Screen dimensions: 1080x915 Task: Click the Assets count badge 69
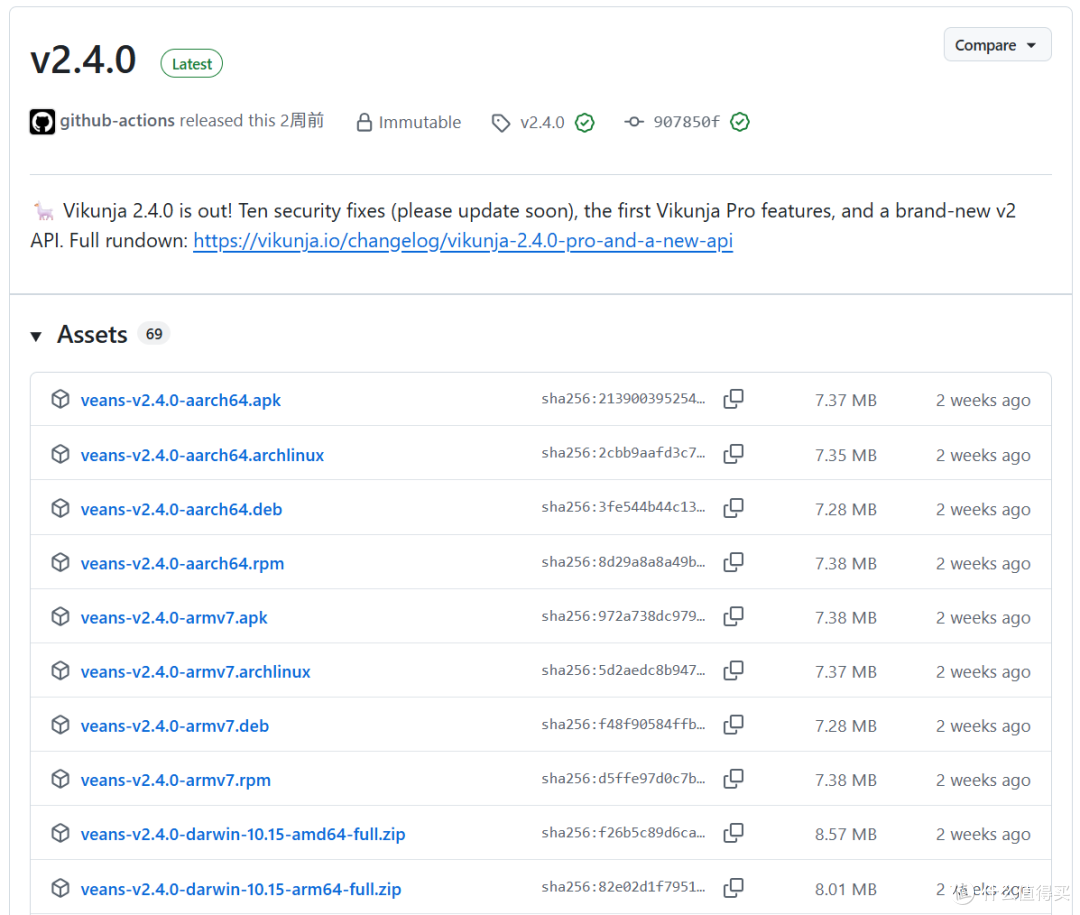click(154, 334)
